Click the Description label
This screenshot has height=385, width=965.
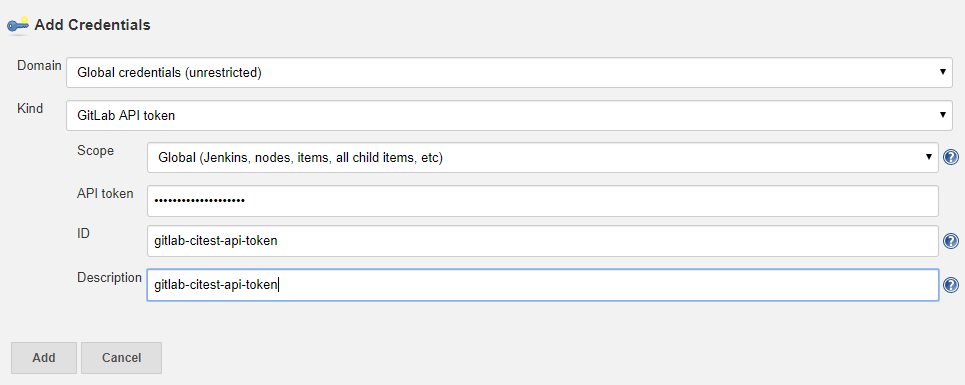tap(110, 277)
